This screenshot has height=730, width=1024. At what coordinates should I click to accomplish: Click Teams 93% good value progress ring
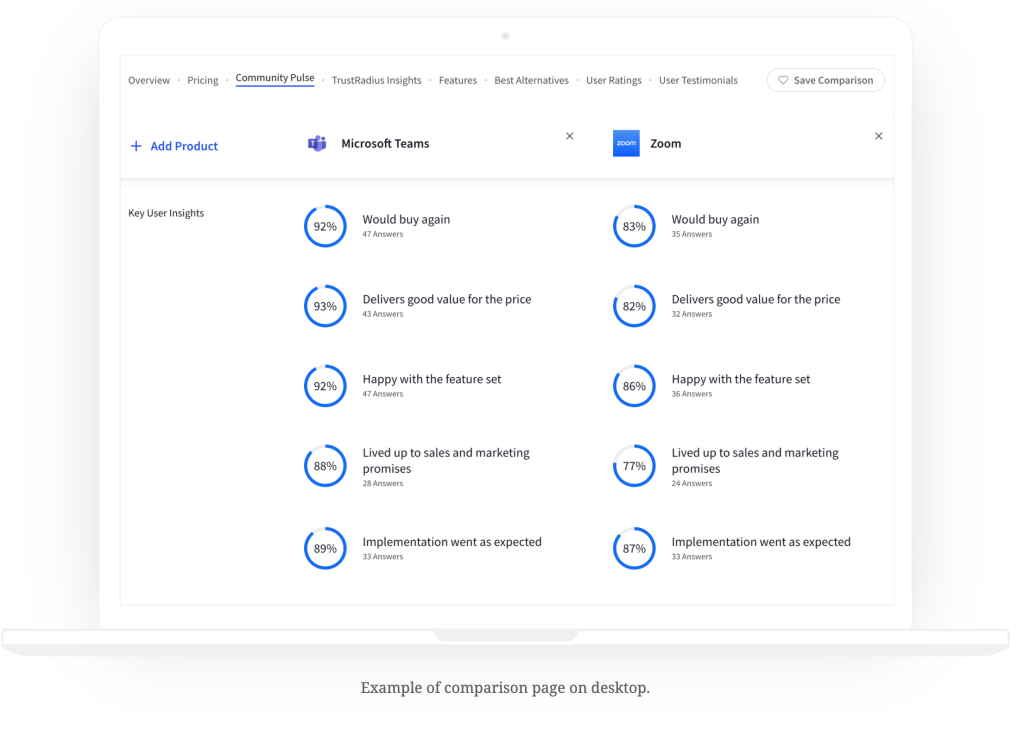click(325, 307)
